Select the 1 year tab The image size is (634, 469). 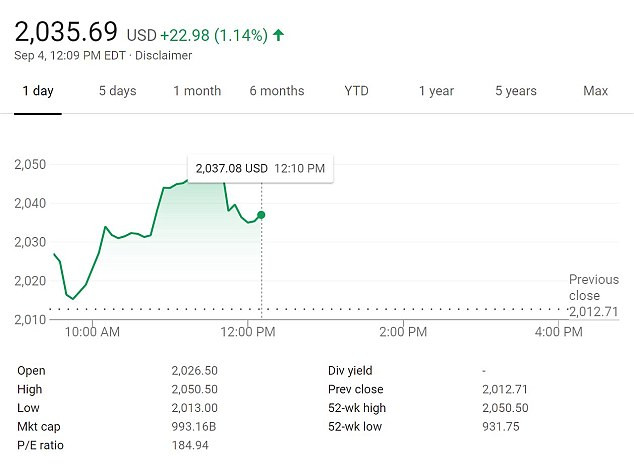(436, 91)
